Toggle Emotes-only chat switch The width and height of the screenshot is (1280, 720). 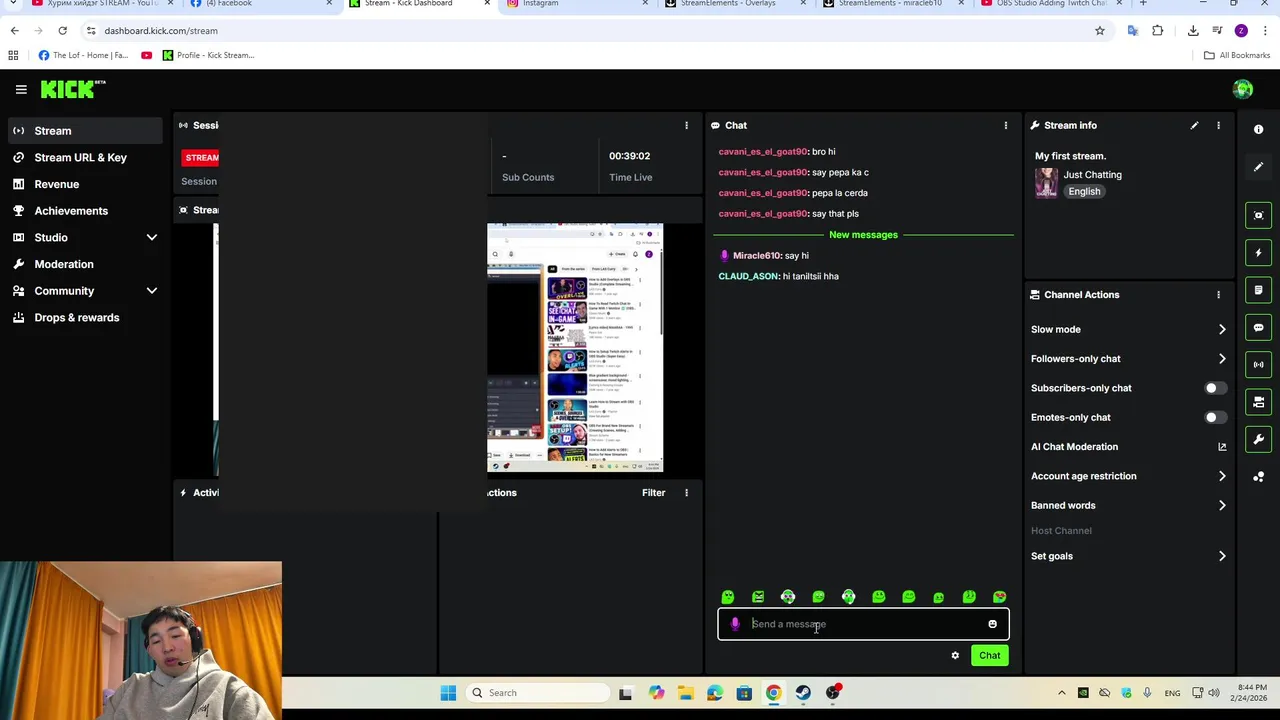pyautogui.click(x=1215, y=417)
